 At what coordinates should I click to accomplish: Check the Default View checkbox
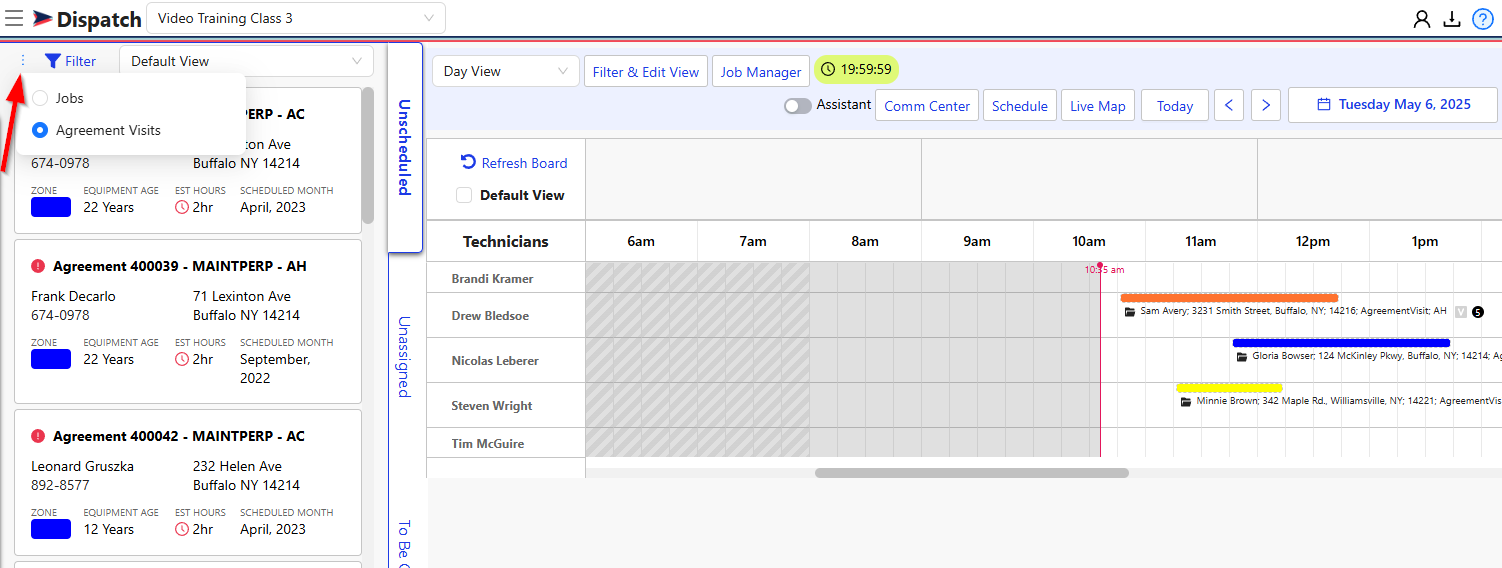pos(464,195)
